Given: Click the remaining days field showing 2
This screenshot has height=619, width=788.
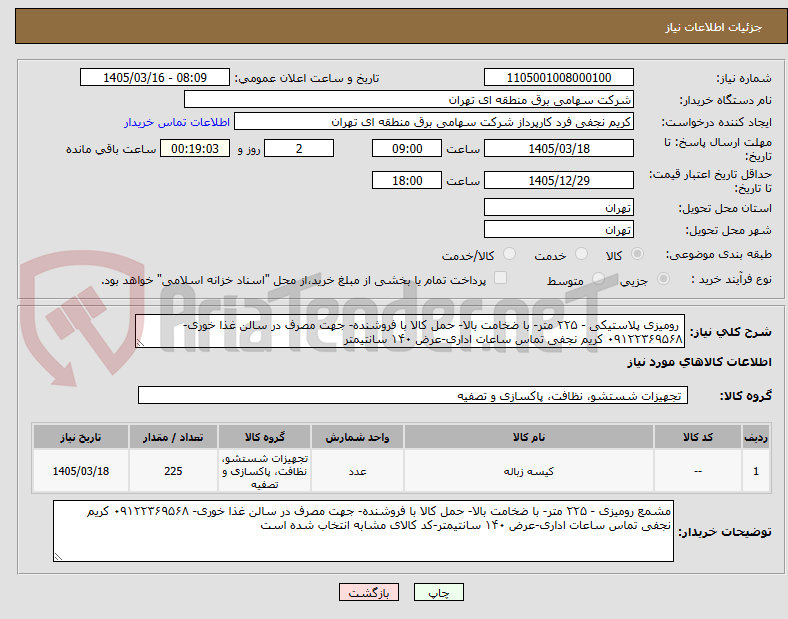Looking at the screenshot, I should point(299,148).
